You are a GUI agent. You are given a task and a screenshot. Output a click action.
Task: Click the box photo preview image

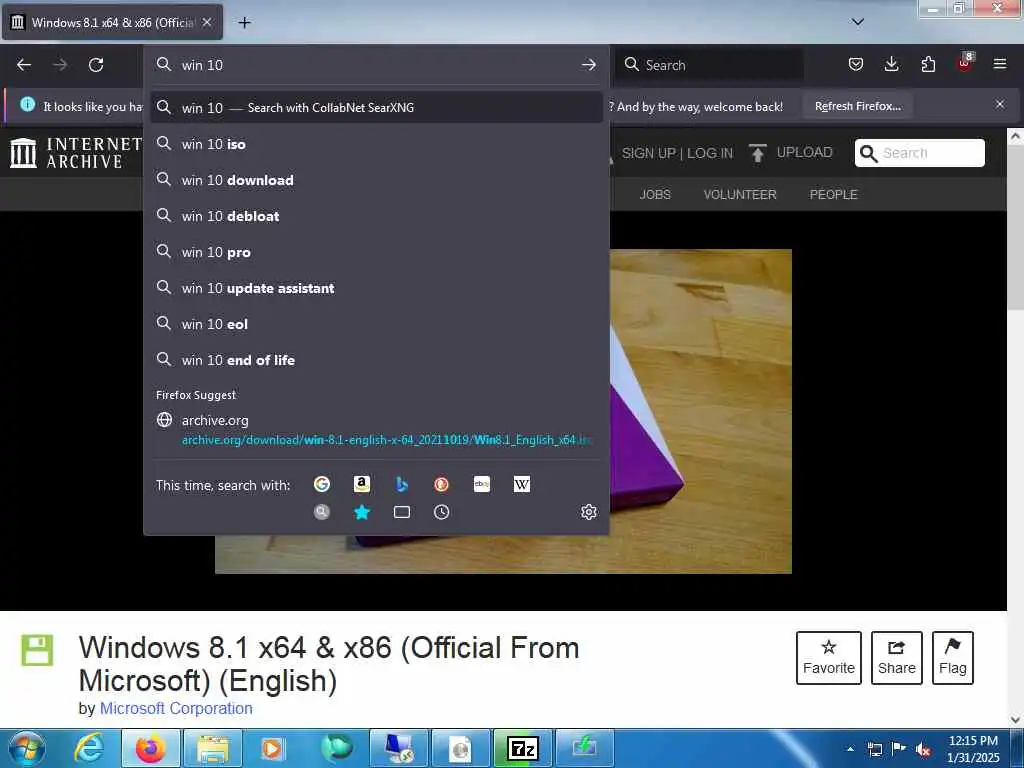point(700,411)
